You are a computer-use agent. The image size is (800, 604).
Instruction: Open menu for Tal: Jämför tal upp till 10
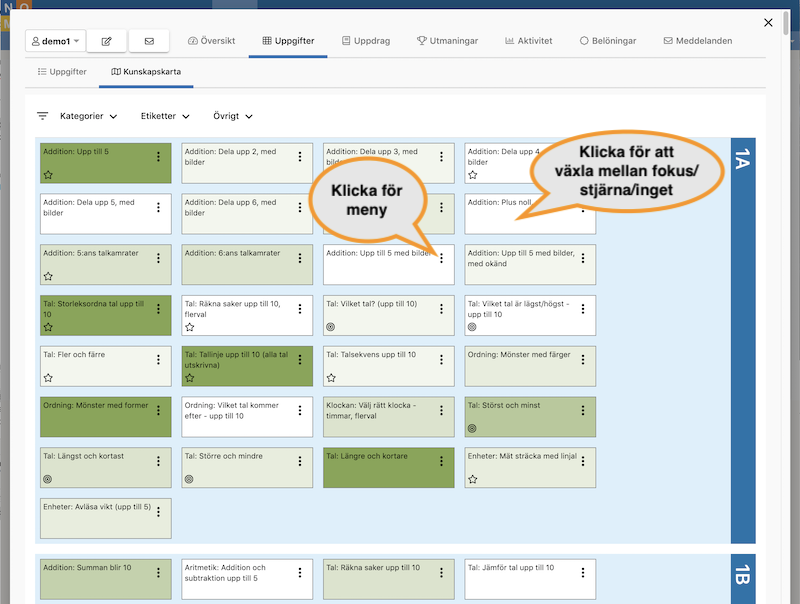click(583, 572)
